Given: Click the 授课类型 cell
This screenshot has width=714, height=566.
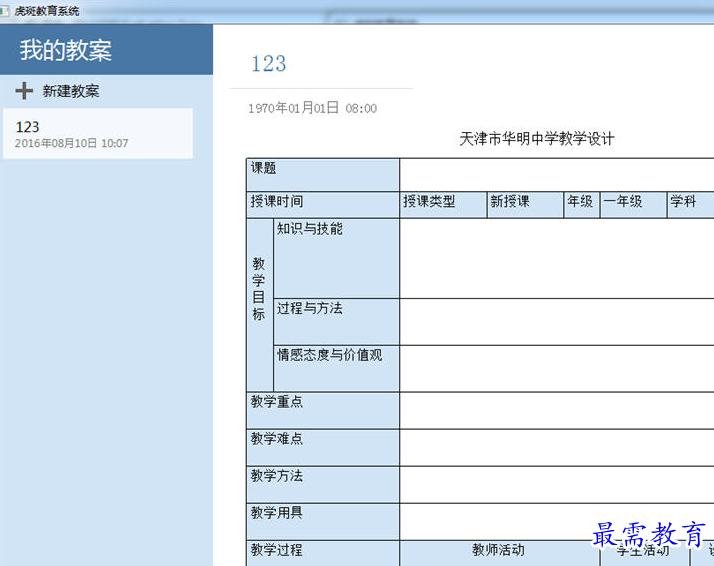Looking at the screenshot, I should tap(443, 205).
